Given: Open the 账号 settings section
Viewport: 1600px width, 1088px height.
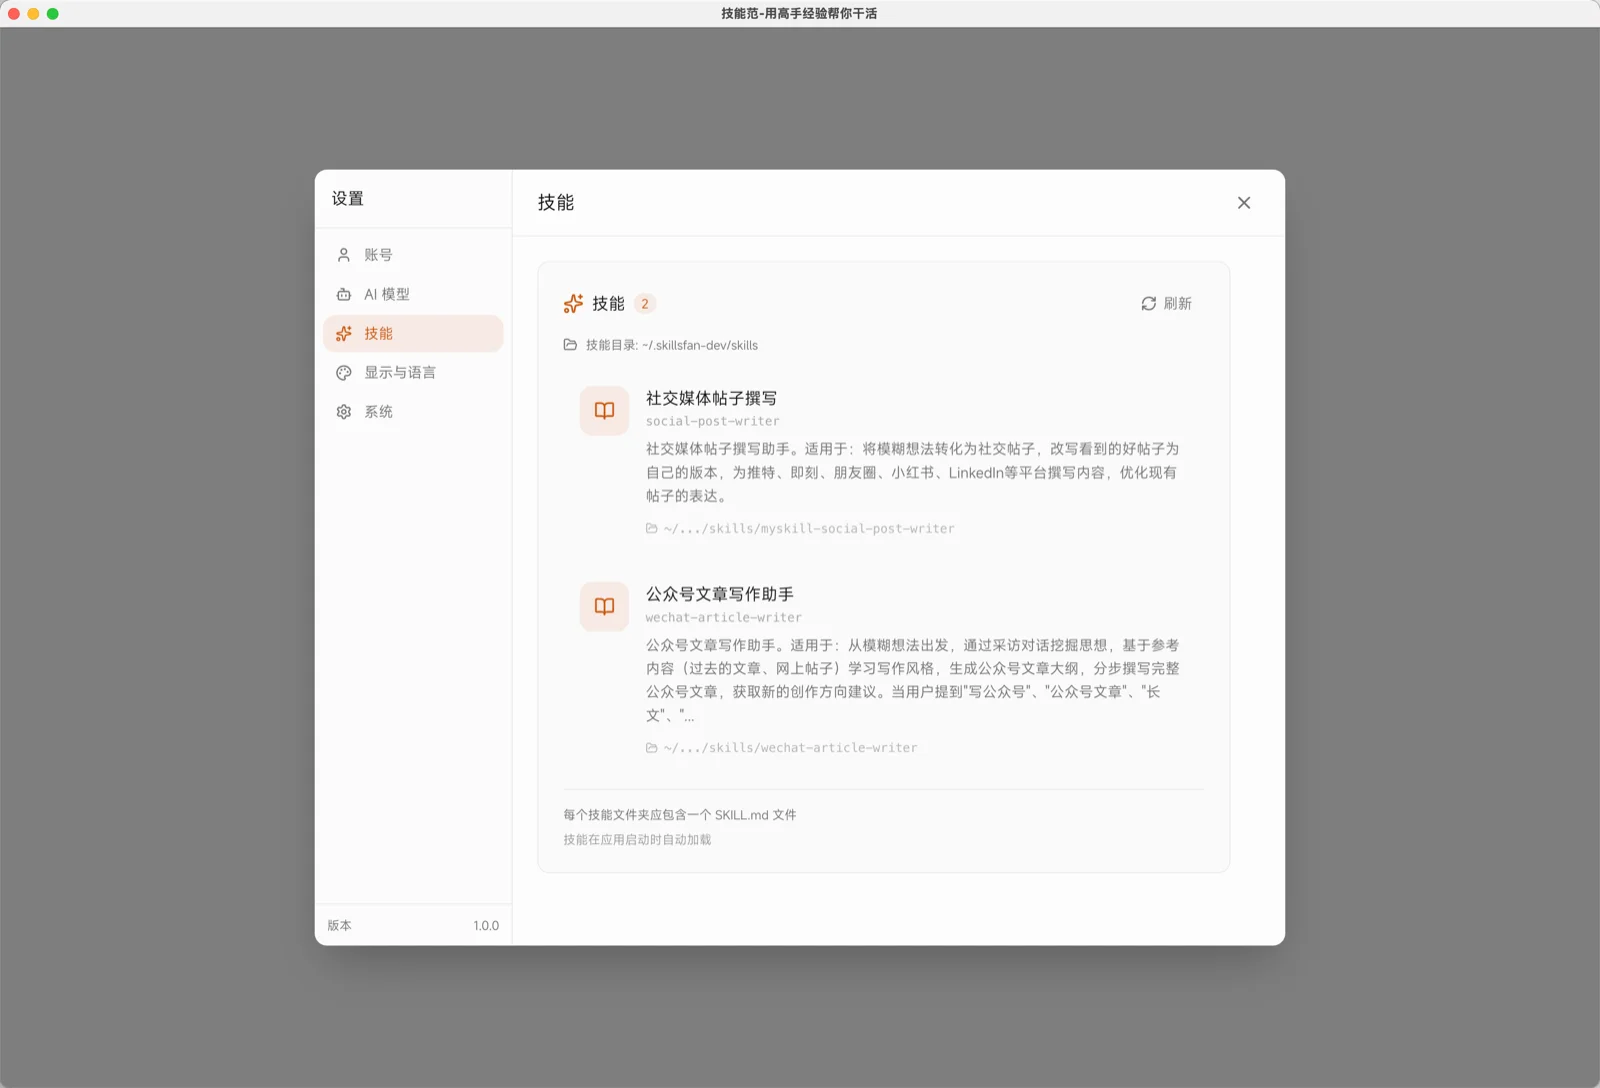Looking at the screenshot, I should coord(380,254).
